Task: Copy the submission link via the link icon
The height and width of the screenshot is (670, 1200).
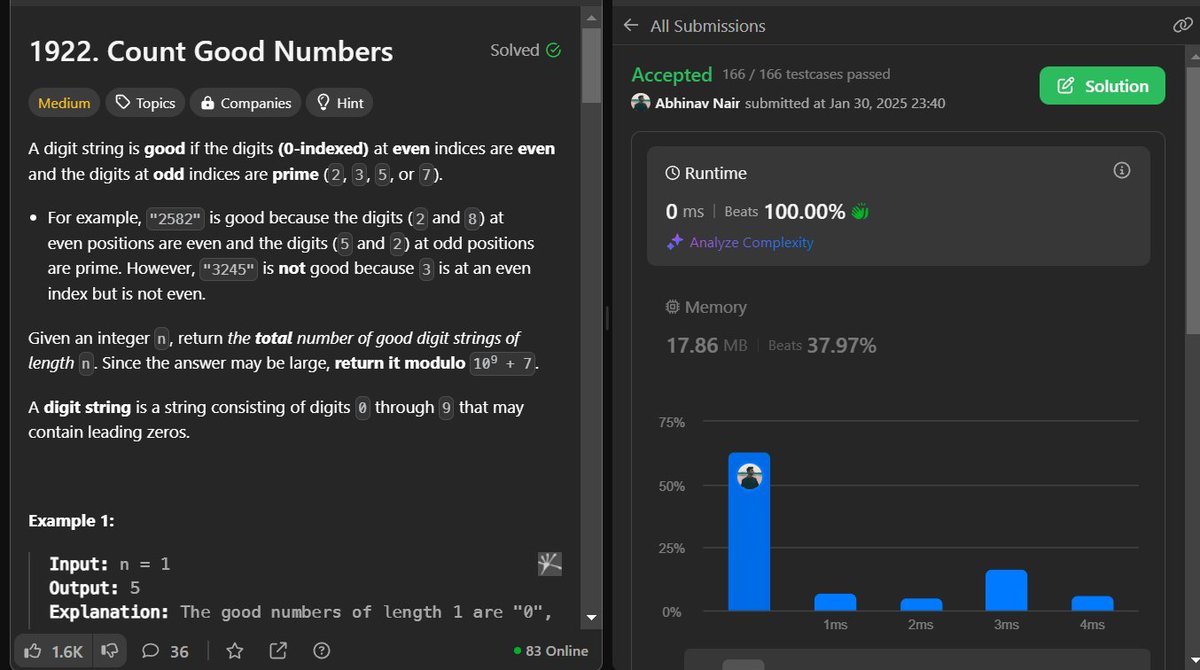Action: point(1182,25)
